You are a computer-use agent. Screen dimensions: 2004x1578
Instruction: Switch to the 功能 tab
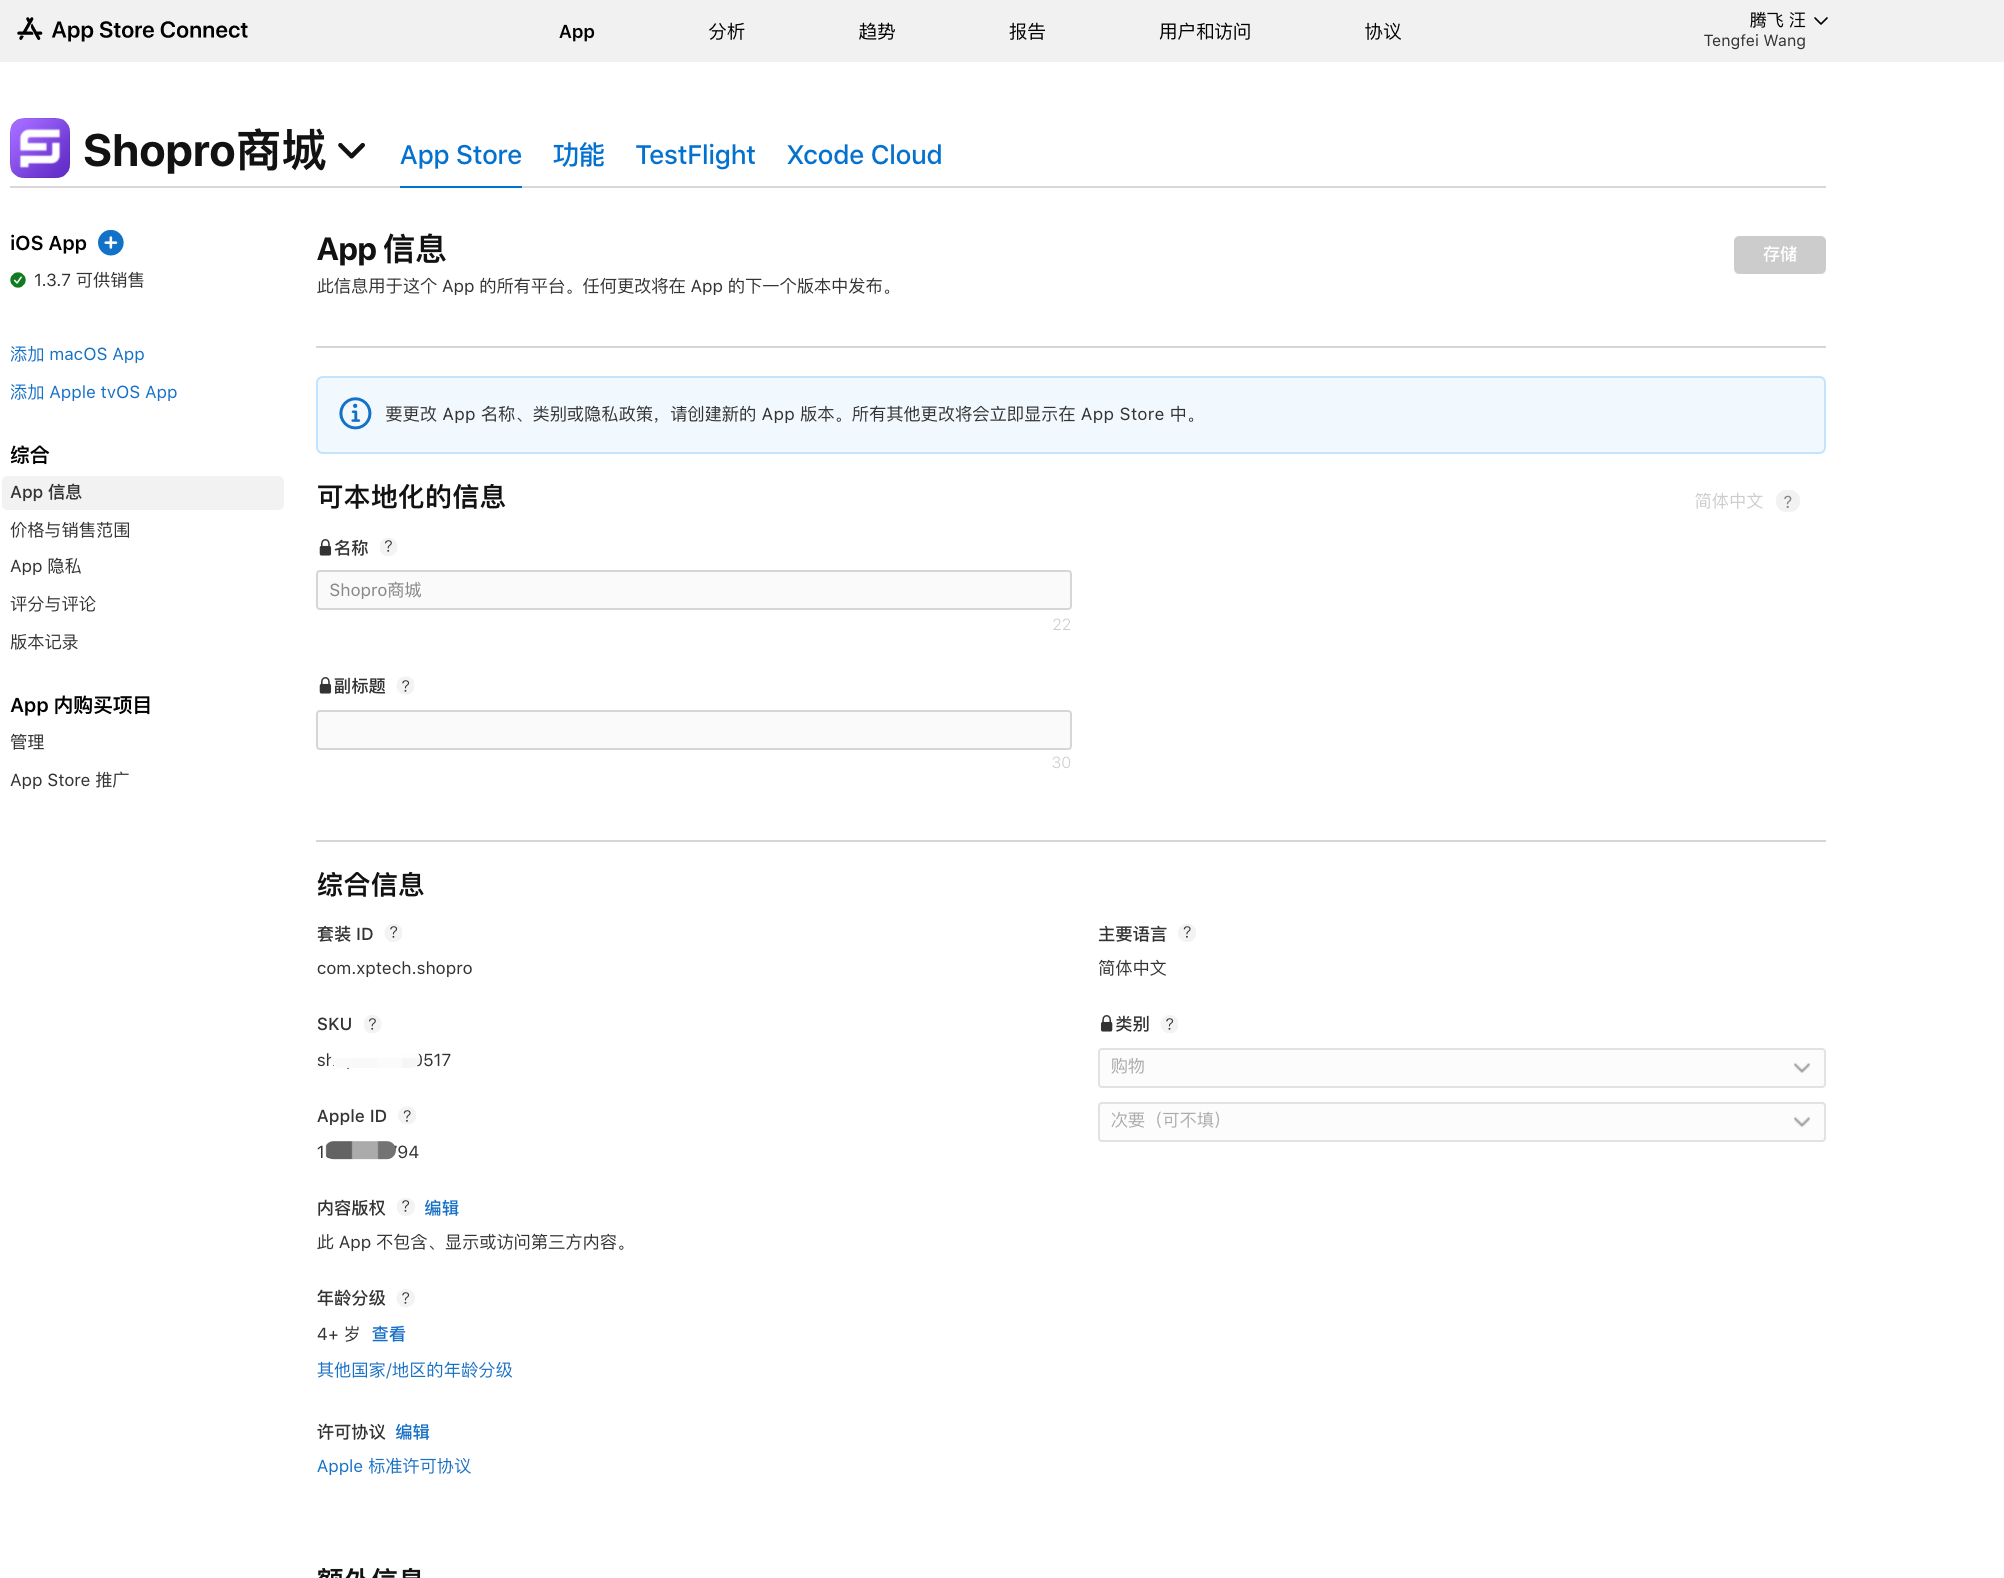[578, 155]
